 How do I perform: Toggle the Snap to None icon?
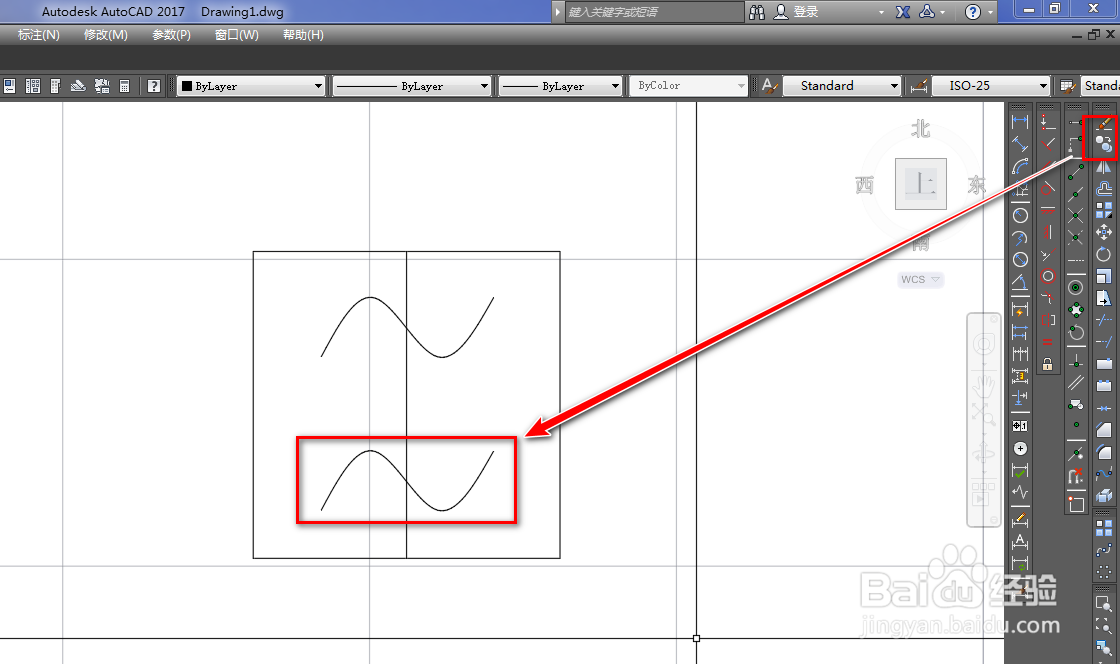tap(1076, 476)
